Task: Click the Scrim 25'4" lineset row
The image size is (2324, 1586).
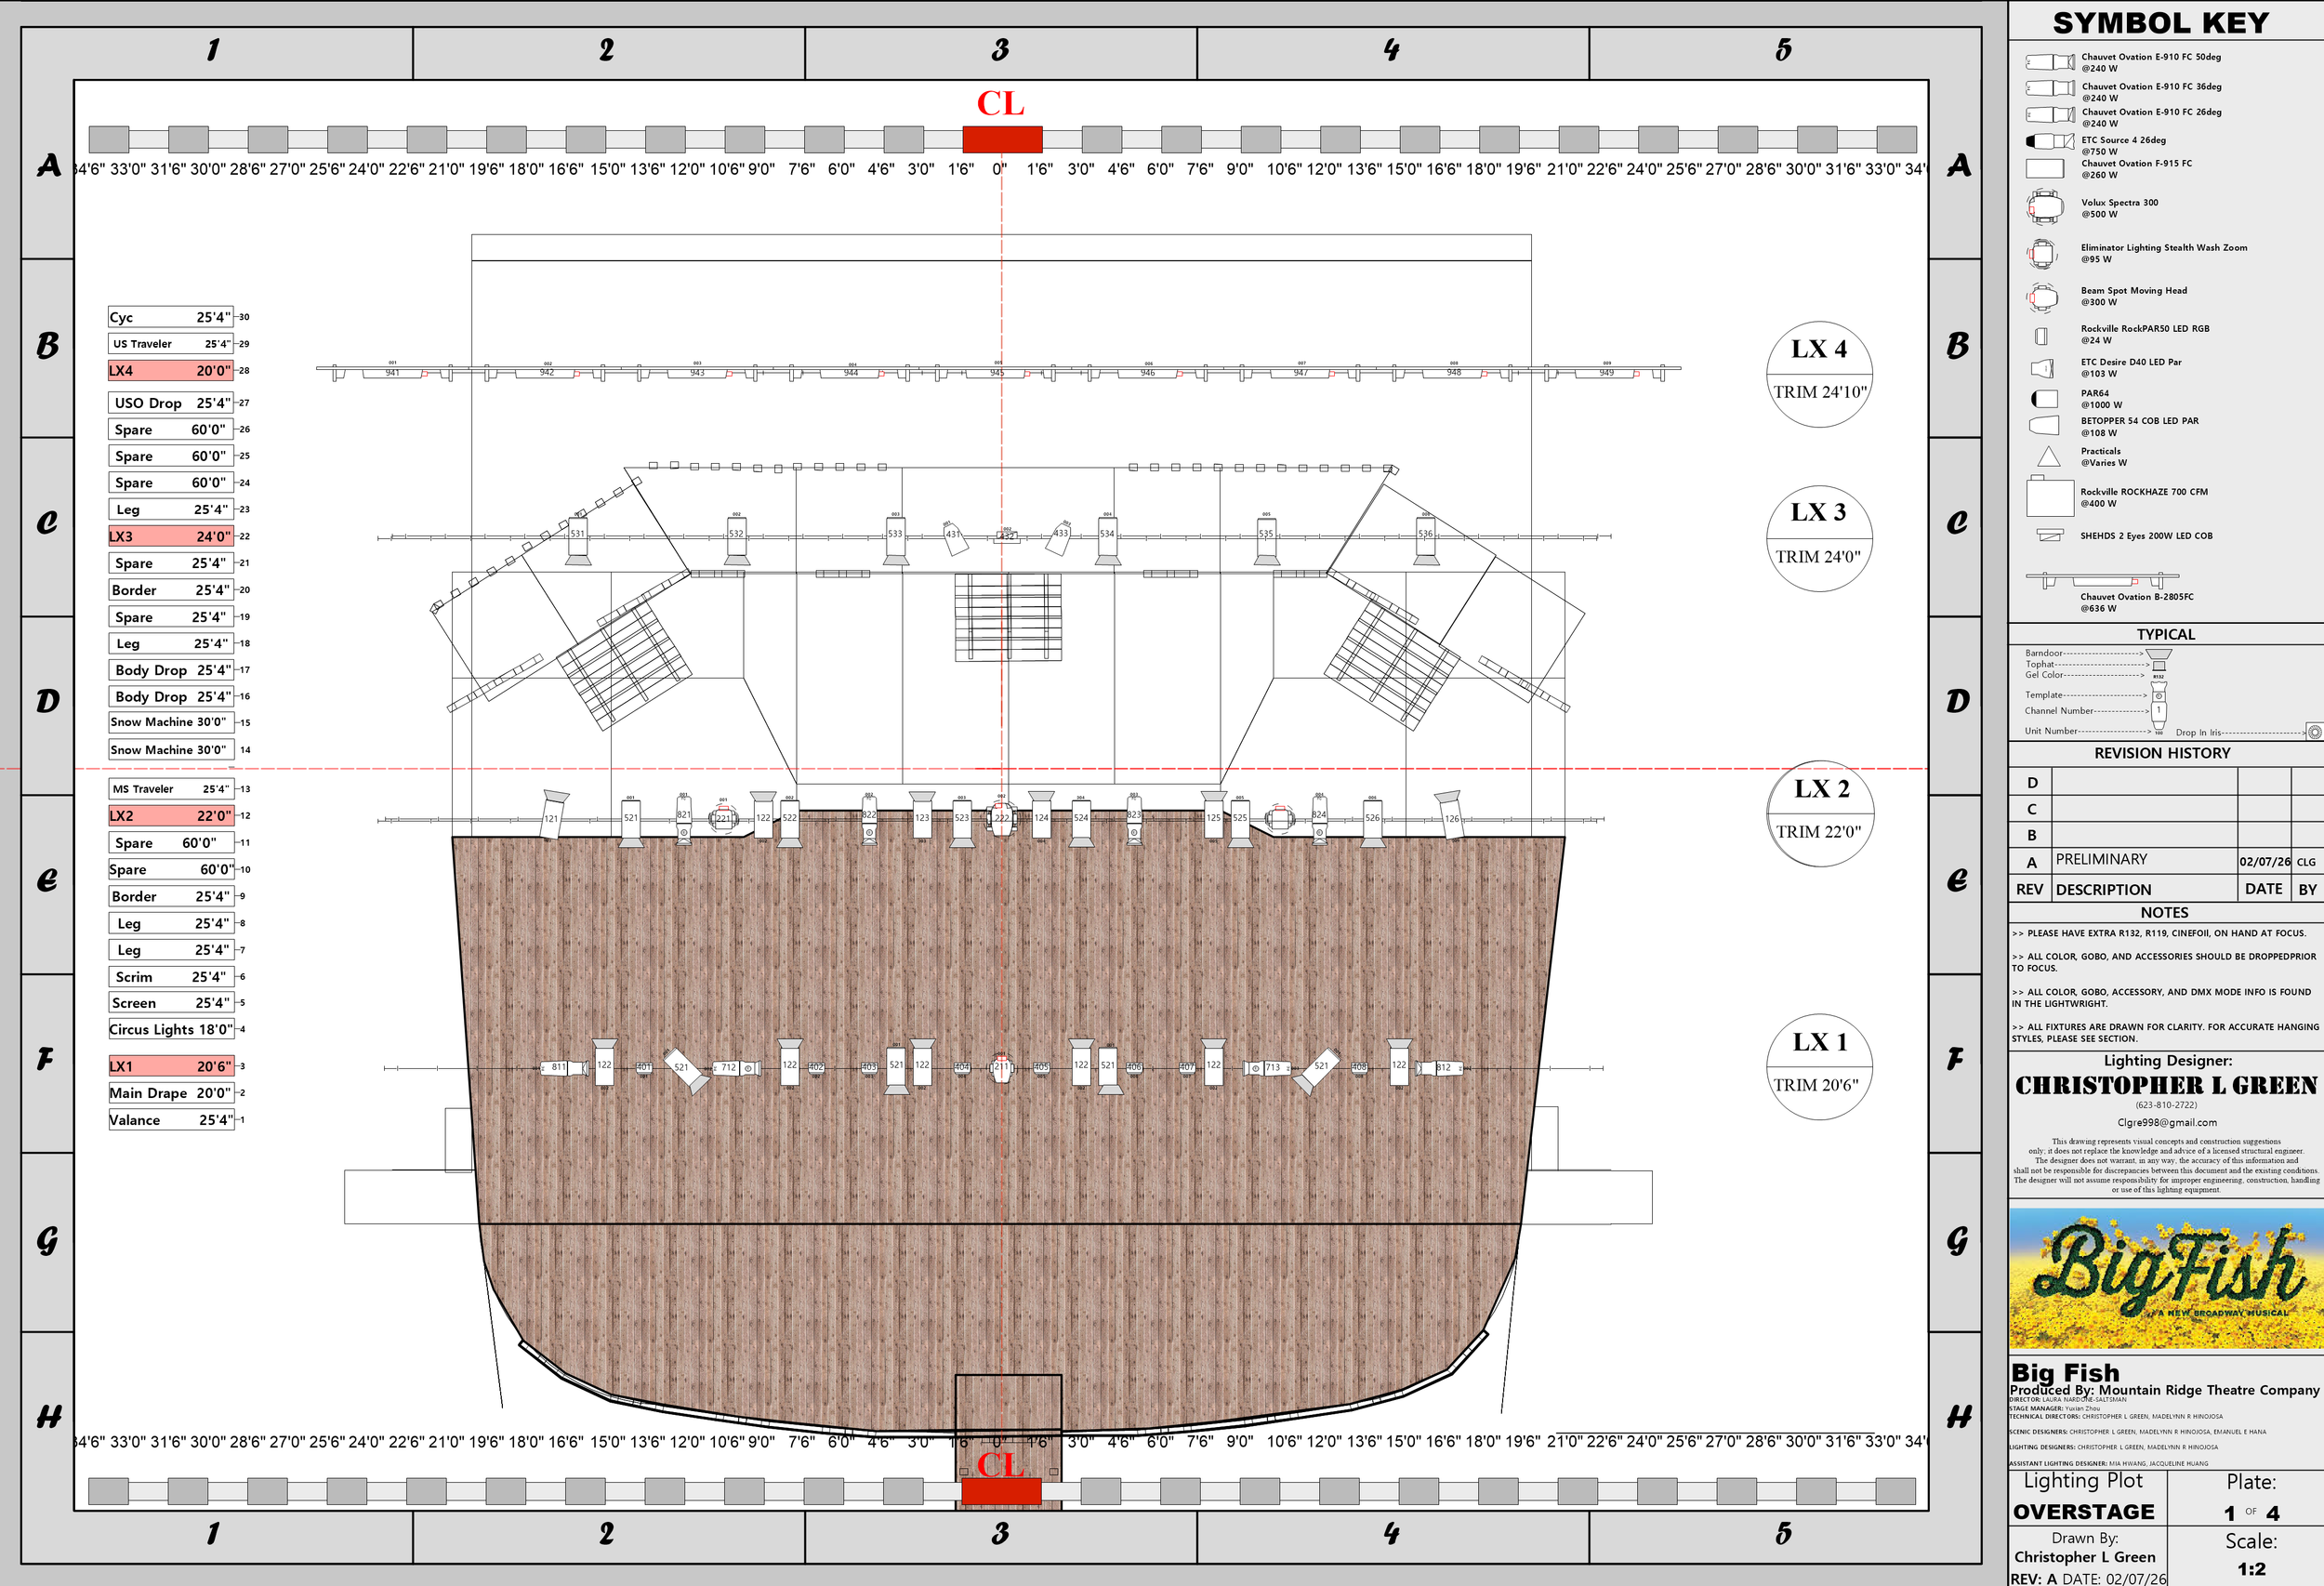Action: tap(170, 976)
